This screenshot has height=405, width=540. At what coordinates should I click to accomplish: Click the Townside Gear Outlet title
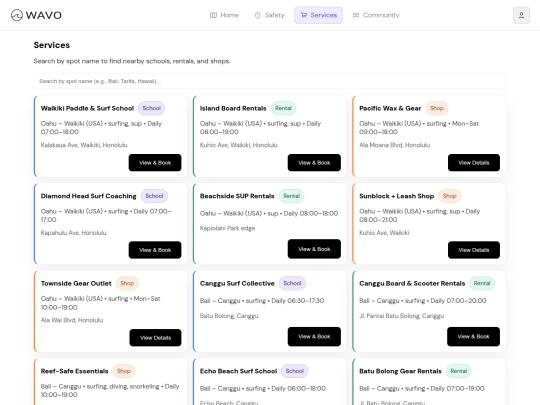click(76, 283)
